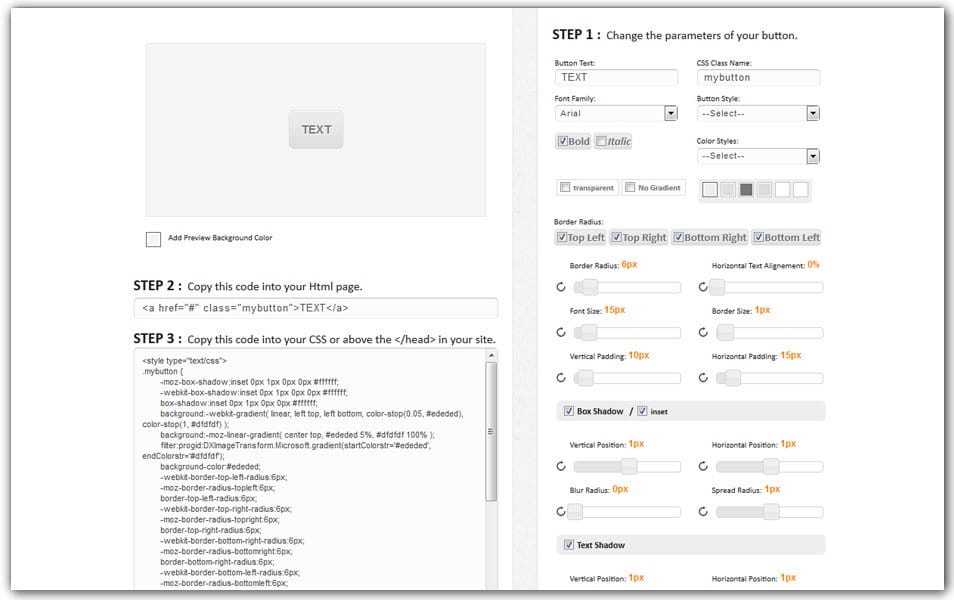Viewport: 954px width, 600px height.
Task: Open the Font Family dropdown
Action: click(670, 113)
